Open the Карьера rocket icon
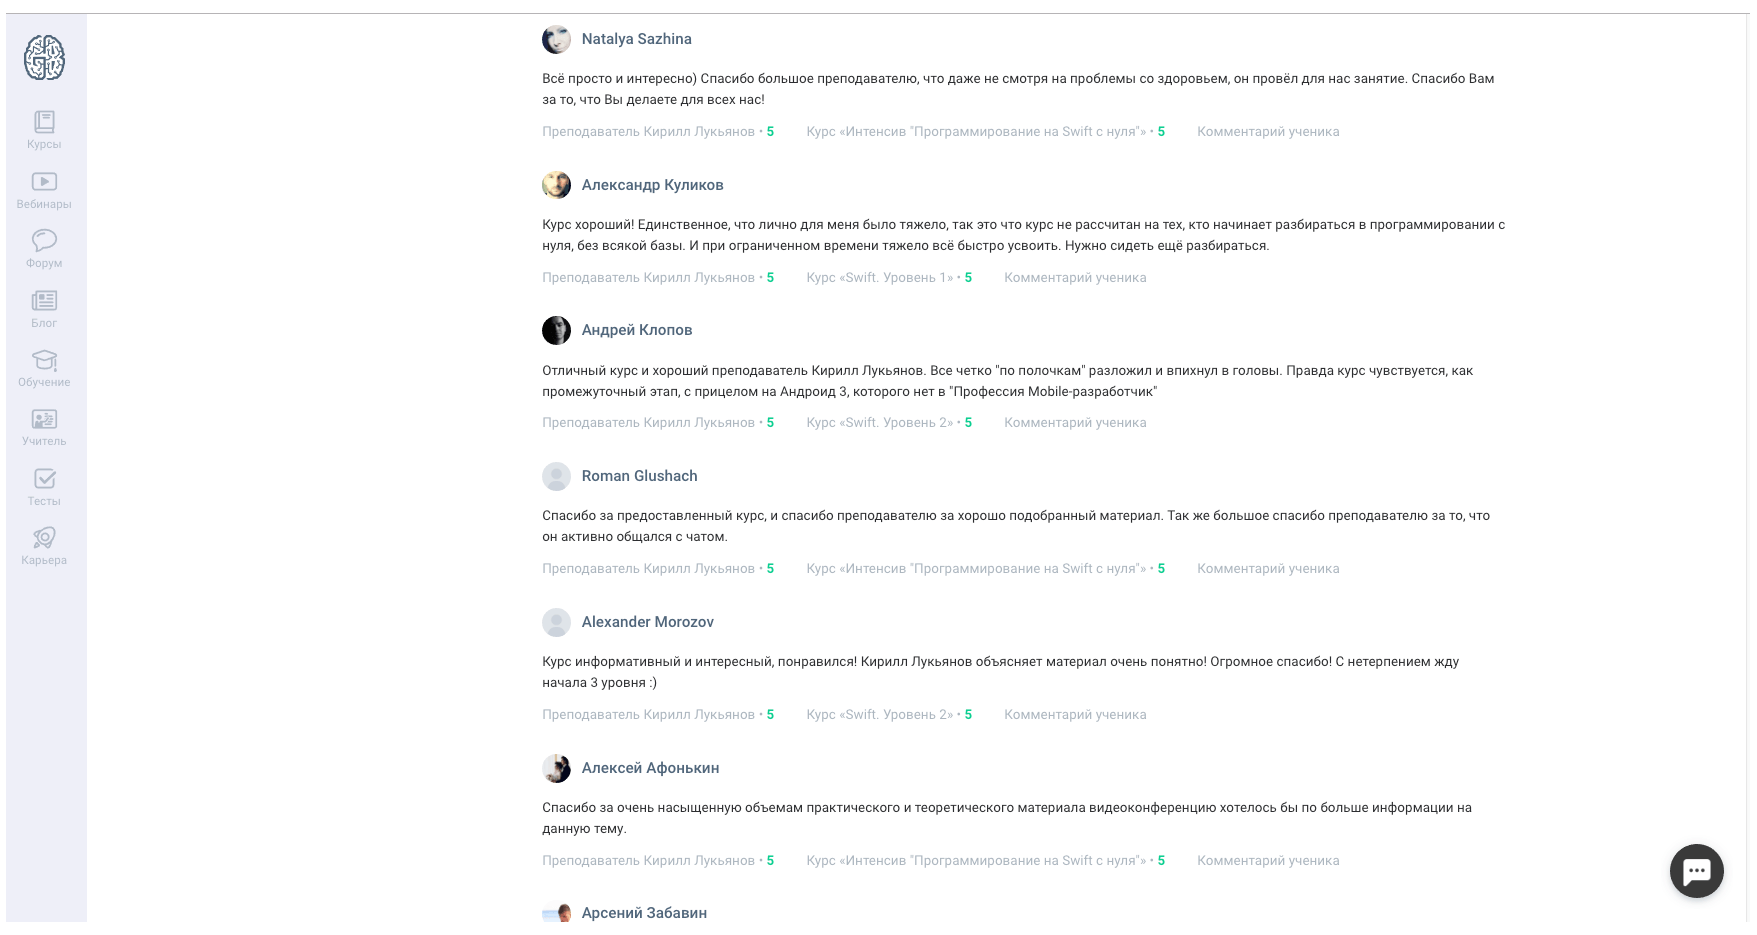1757x935 pixels. (x=44, y=546)
